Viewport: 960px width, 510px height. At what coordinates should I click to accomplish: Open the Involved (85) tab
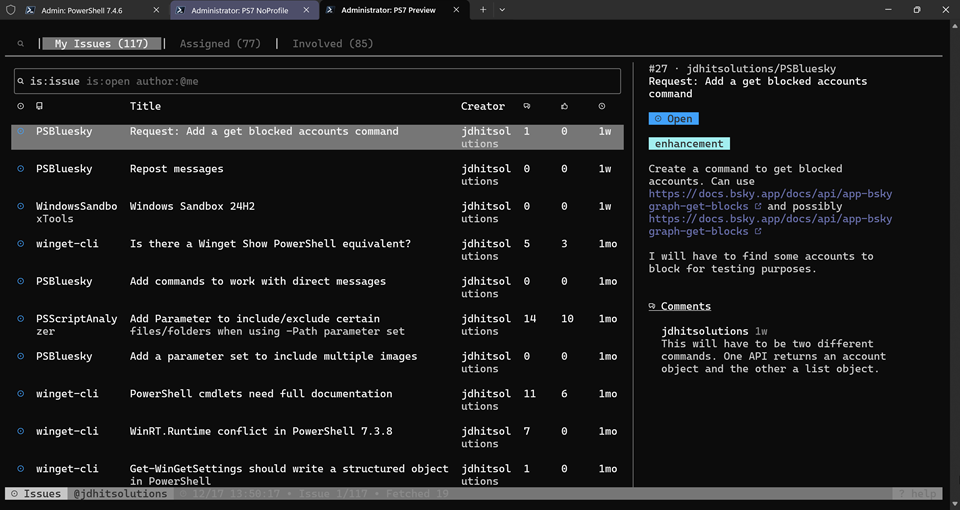point(332,43)
